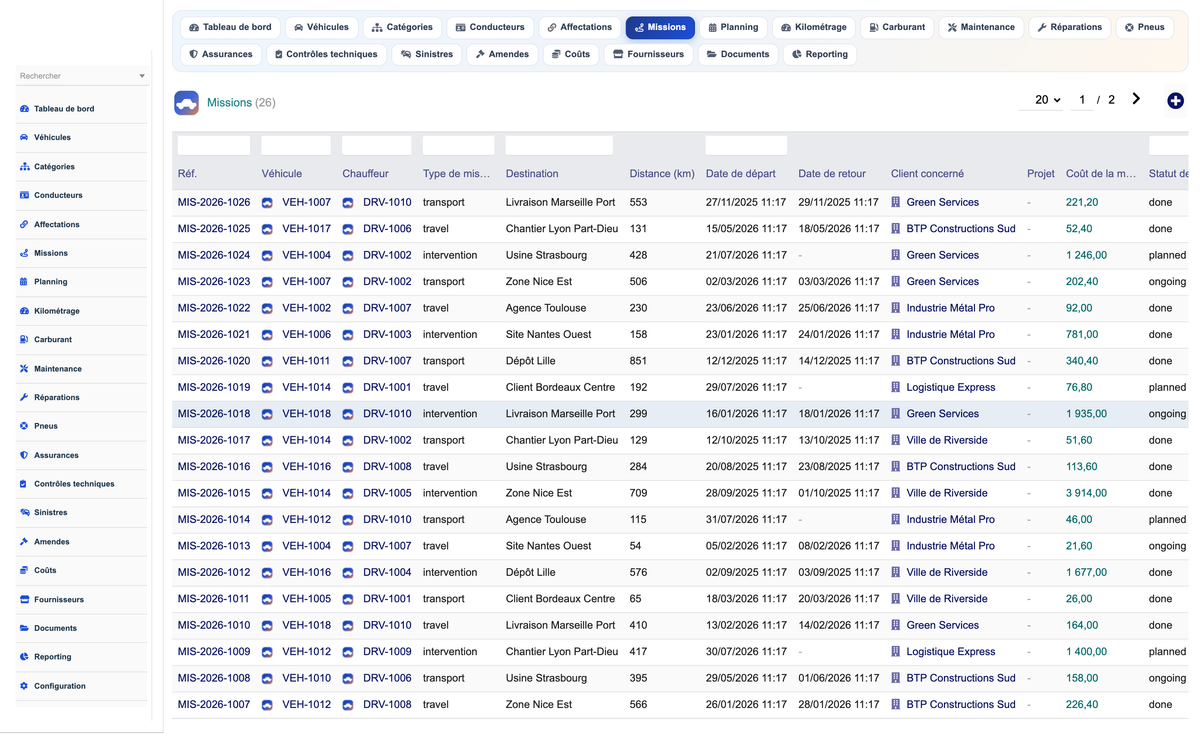Sort by Type de mission column header
The width and height of the screenshot is (1200, 743).
pyautogui.click(x=457, y=174)
